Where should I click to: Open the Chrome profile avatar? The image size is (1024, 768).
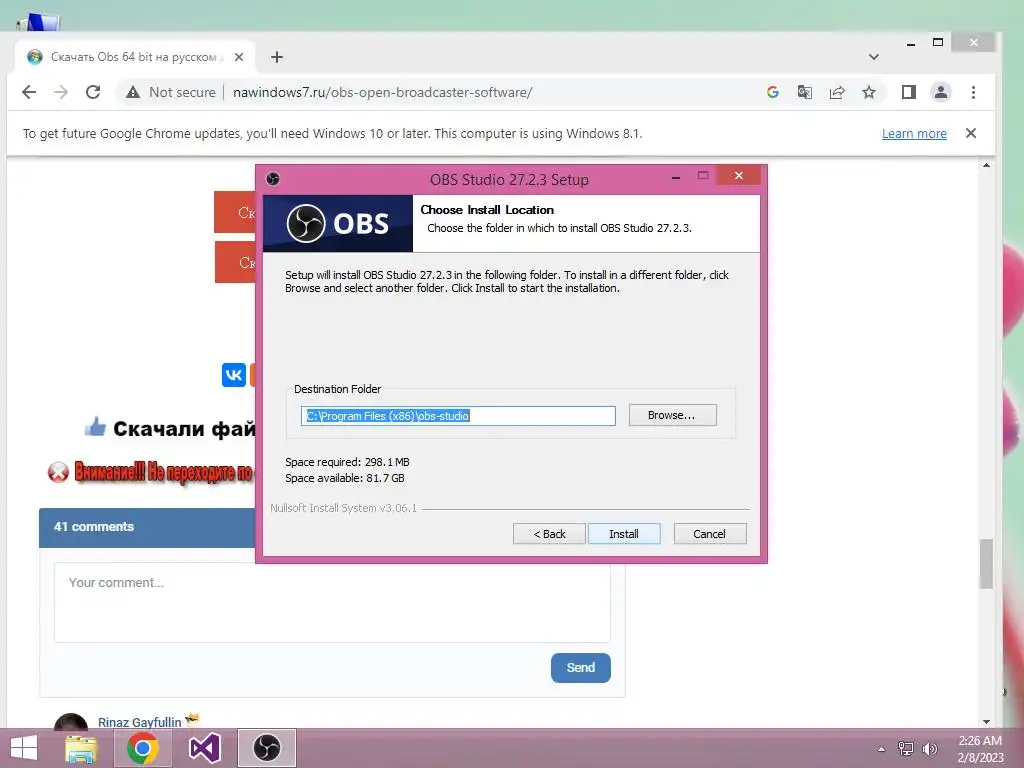click(x=940, y=92)
